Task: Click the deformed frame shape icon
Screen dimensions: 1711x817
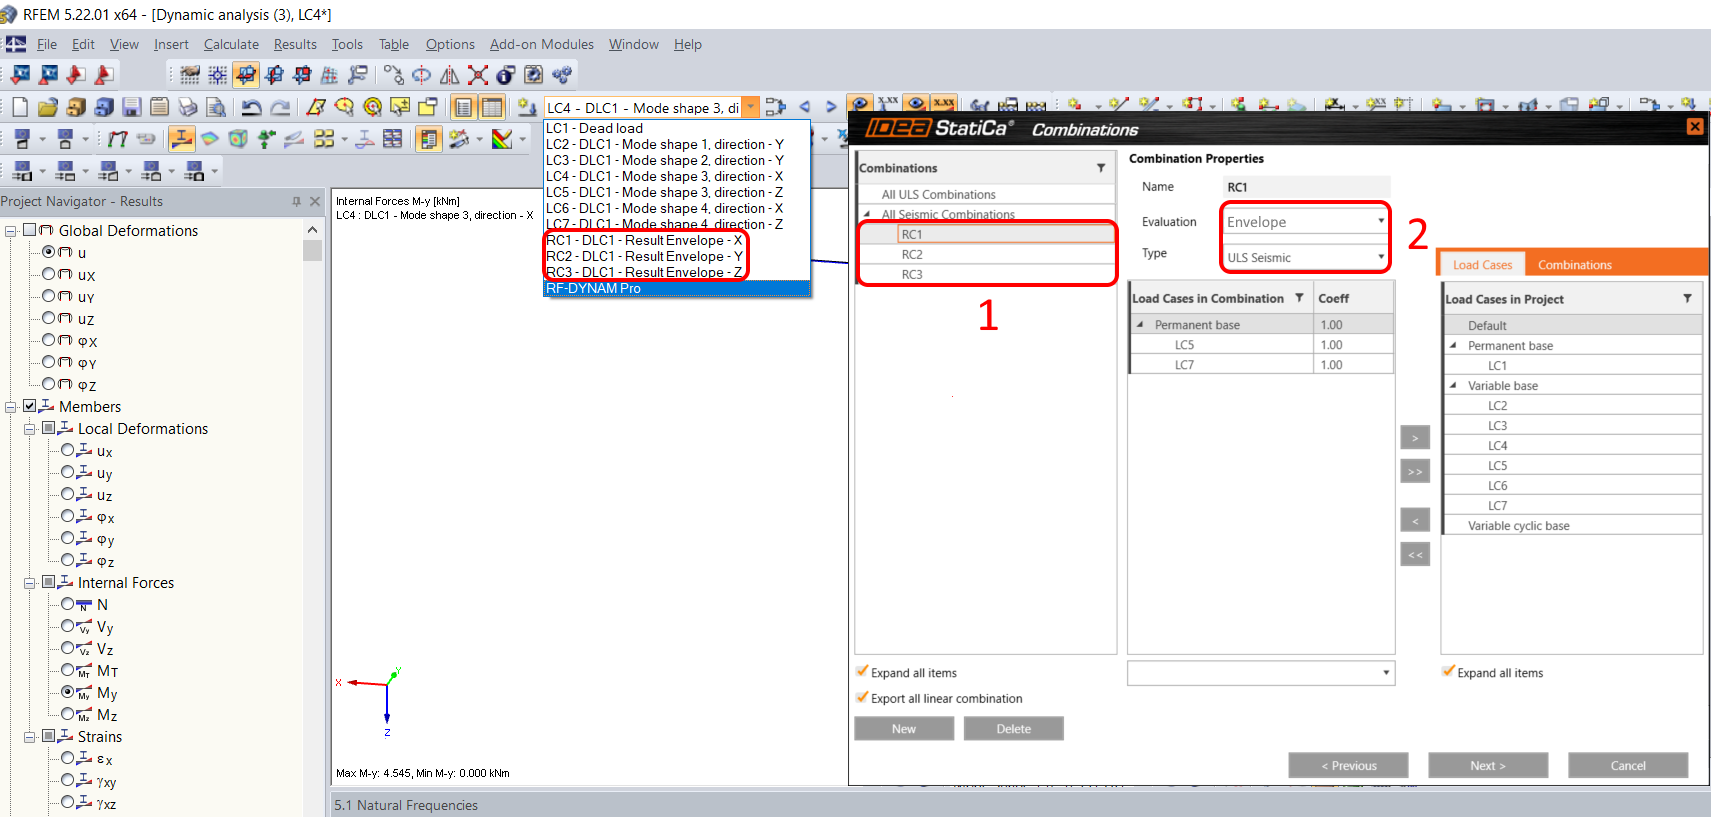Action: pos(118,139)
